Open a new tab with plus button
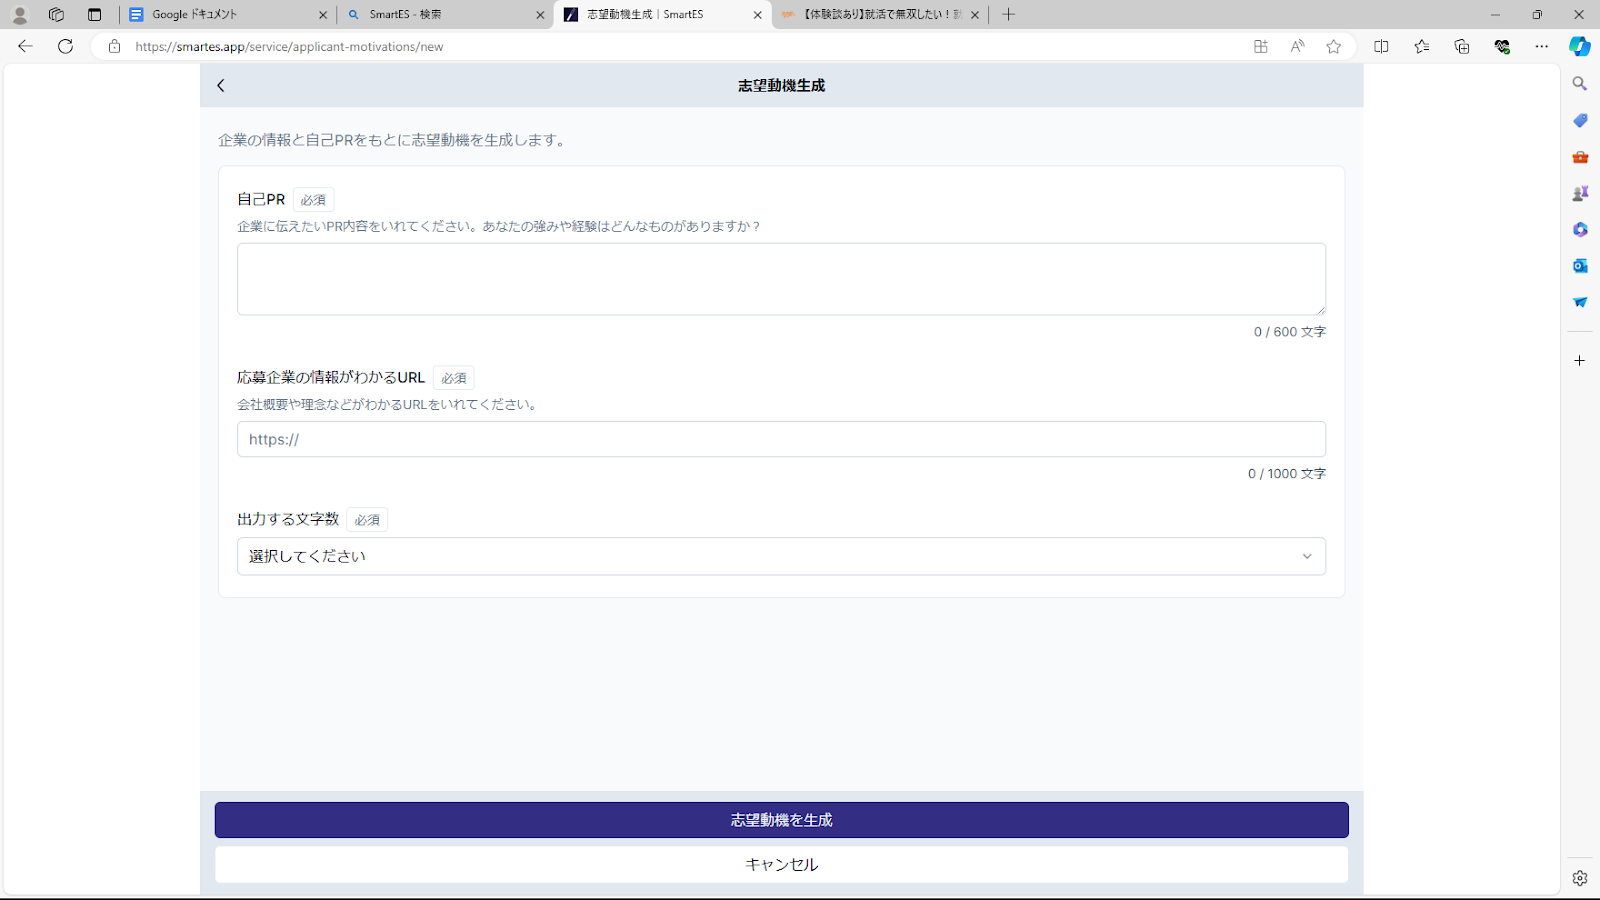 tap(1009, 15)
